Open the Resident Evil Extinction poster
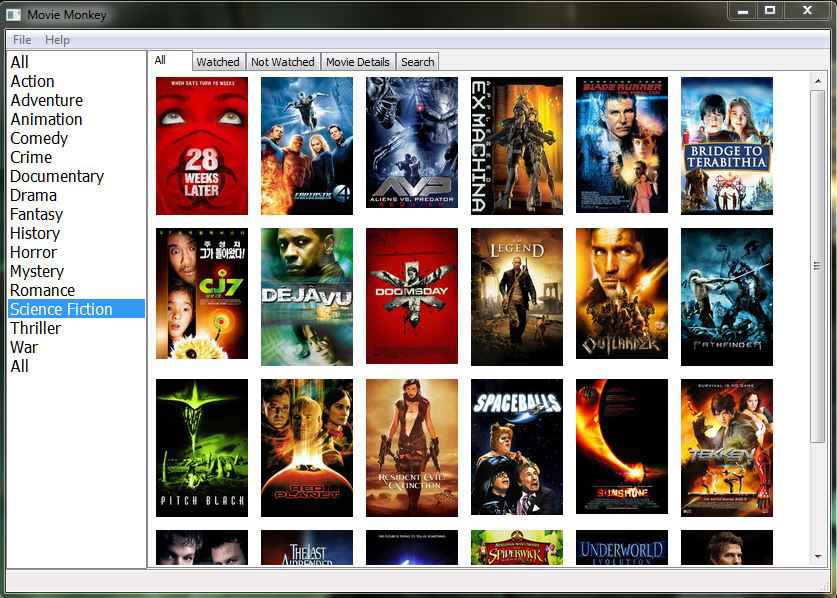837x598 pixels. [412, 448]
